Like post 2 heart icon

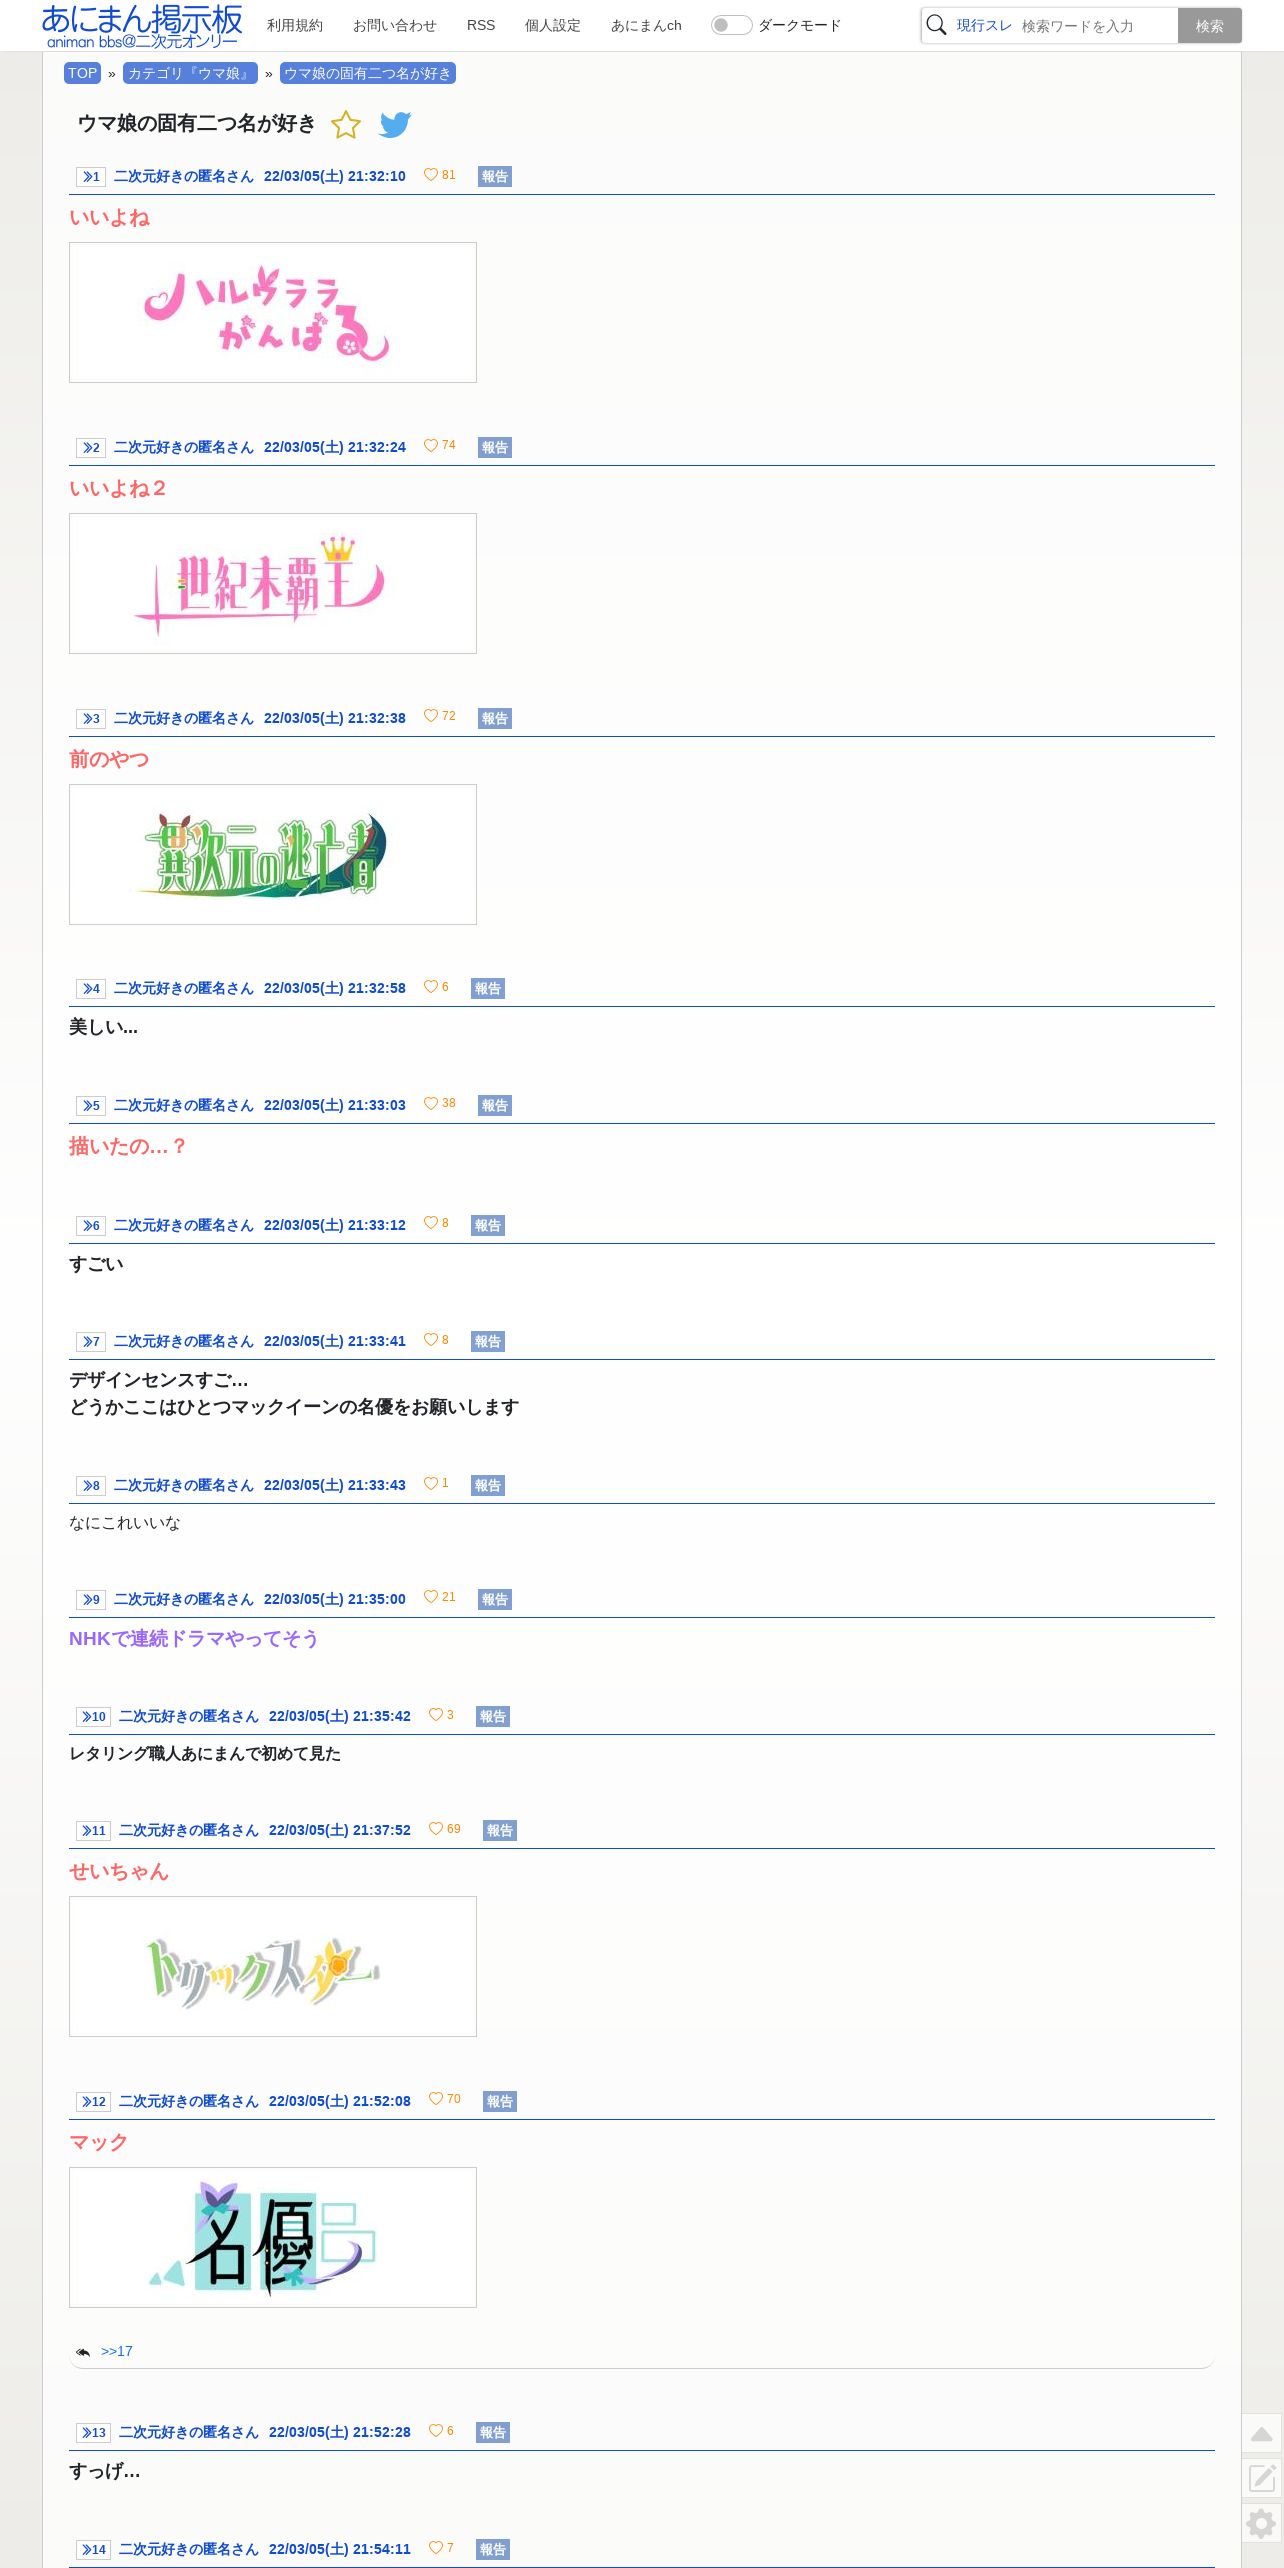(431, 446)
